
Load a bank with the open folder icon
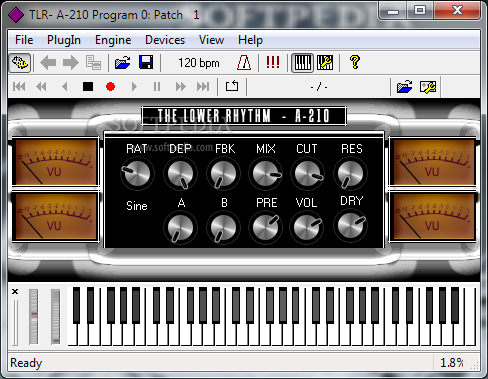click(123, 63)
